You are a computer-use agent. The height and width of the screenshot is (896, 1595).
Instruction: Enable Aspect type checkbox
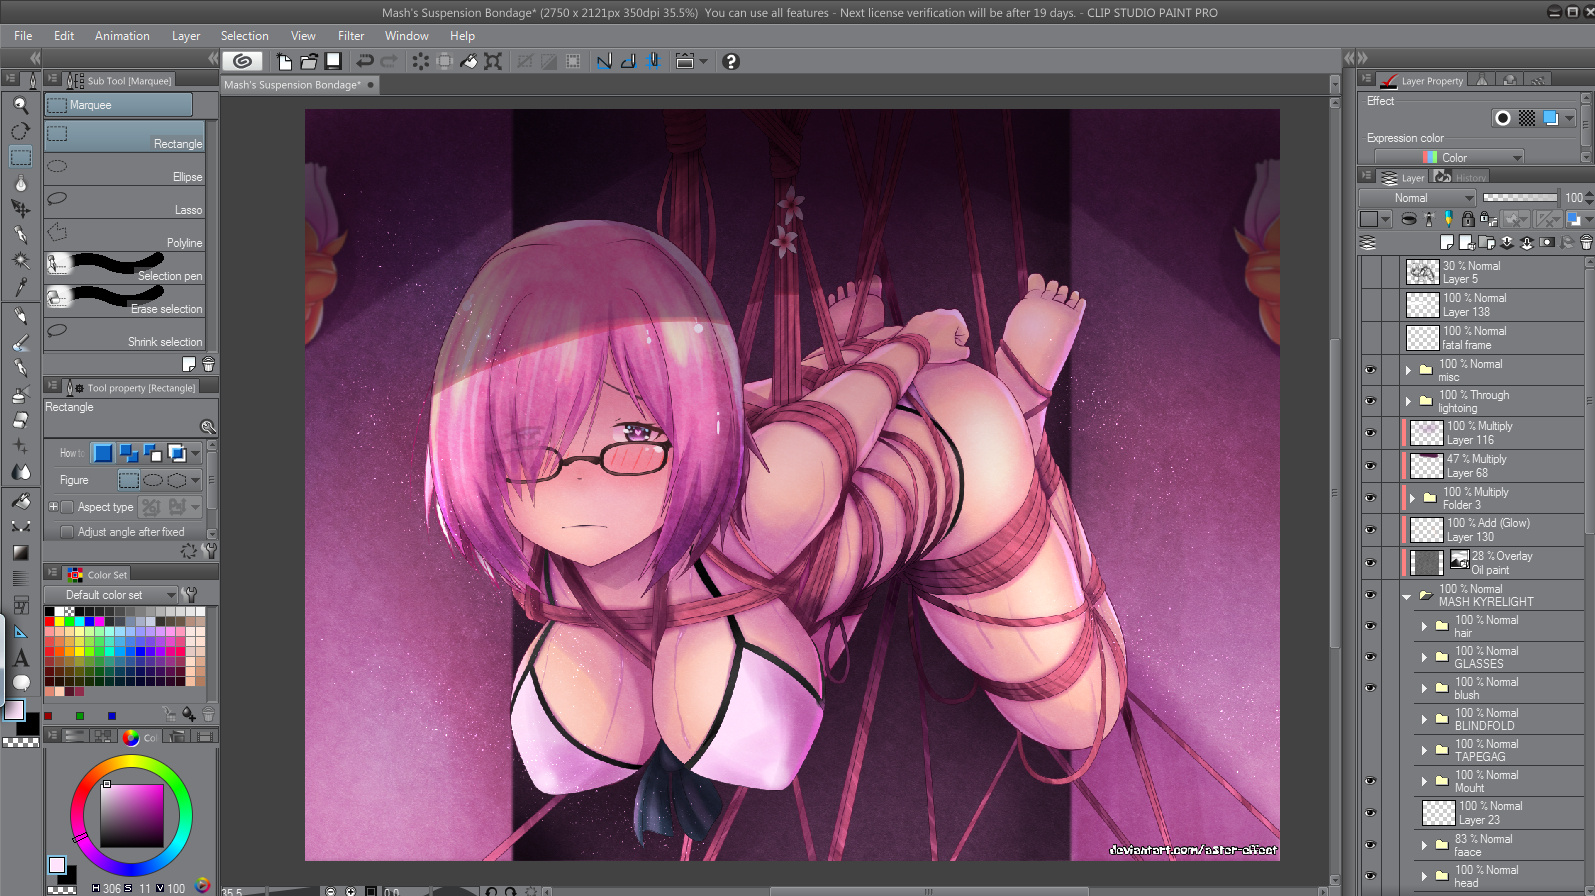pos(67,507)
